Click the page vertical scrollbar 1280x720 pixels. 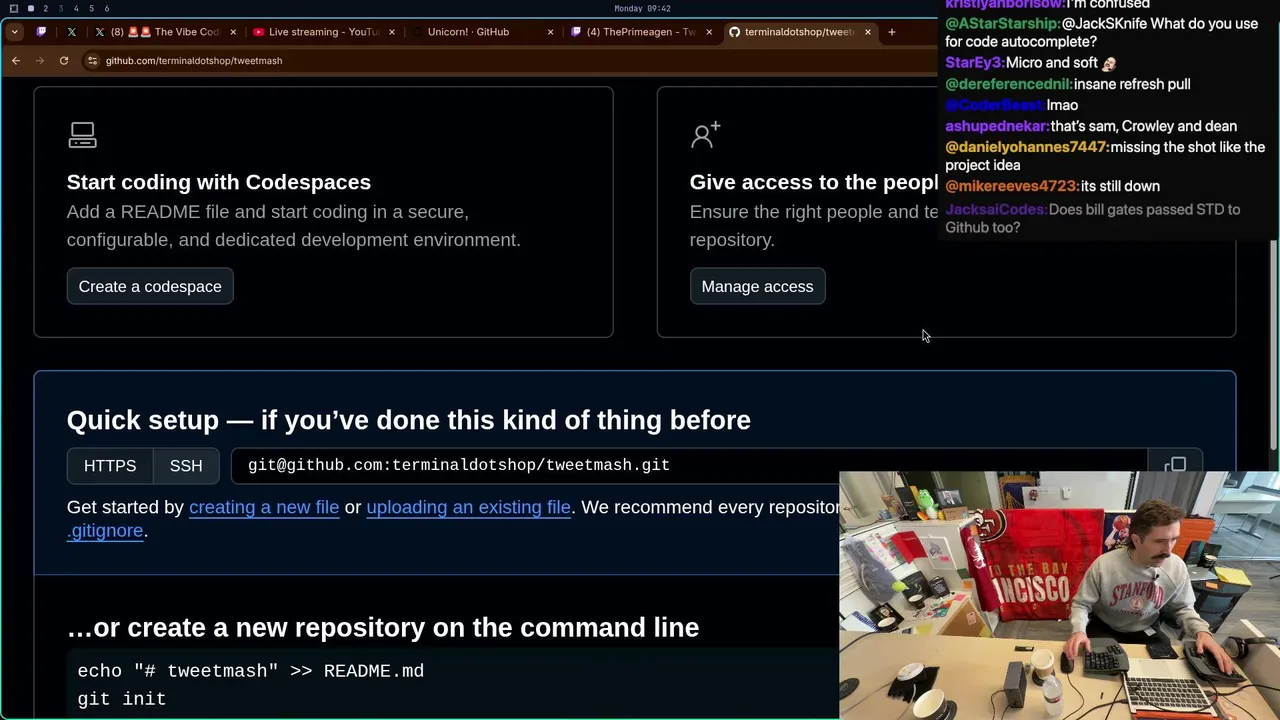tap(1273, 345)
